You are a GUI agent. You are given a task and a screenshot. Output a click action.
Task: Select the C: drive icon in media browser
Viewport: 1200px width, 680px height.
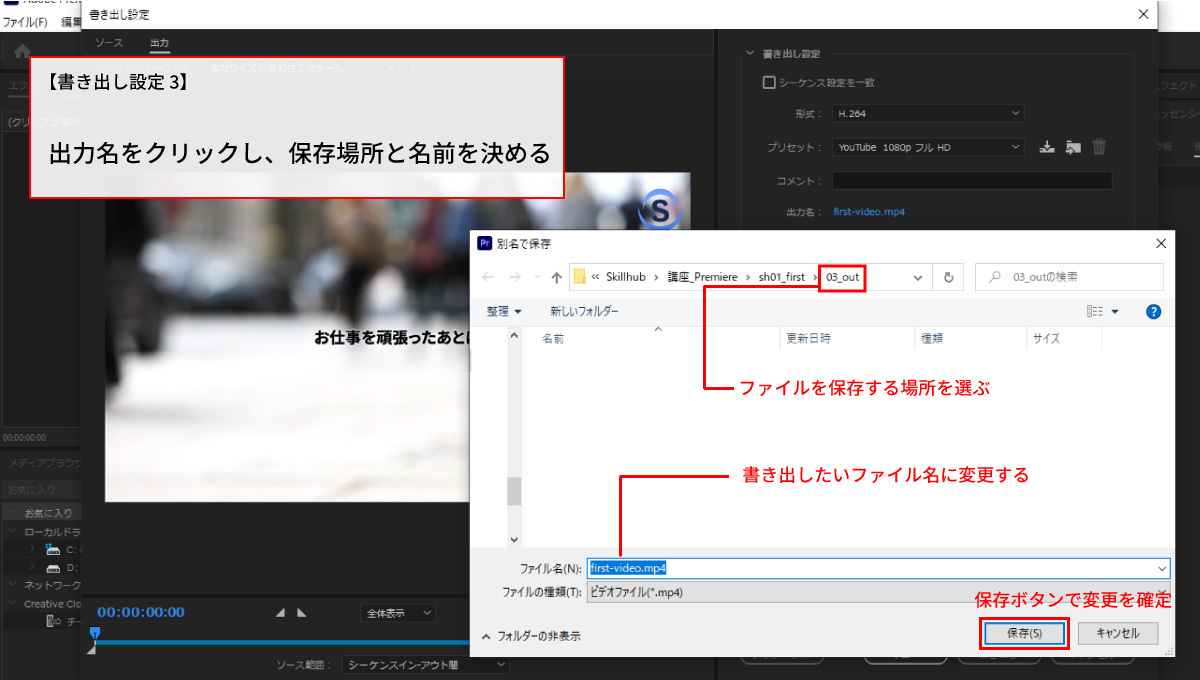click(x=53, y=550)
